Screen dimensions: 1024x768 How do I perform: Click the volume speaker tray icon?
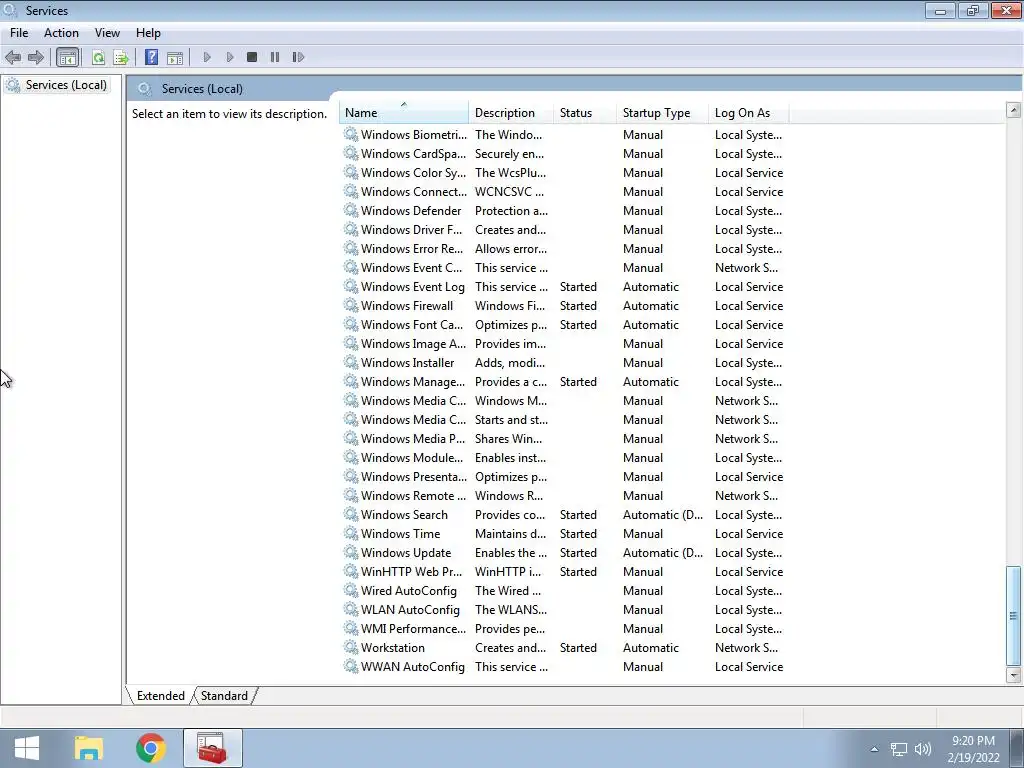pyautogui.click(x=923, y=749)
